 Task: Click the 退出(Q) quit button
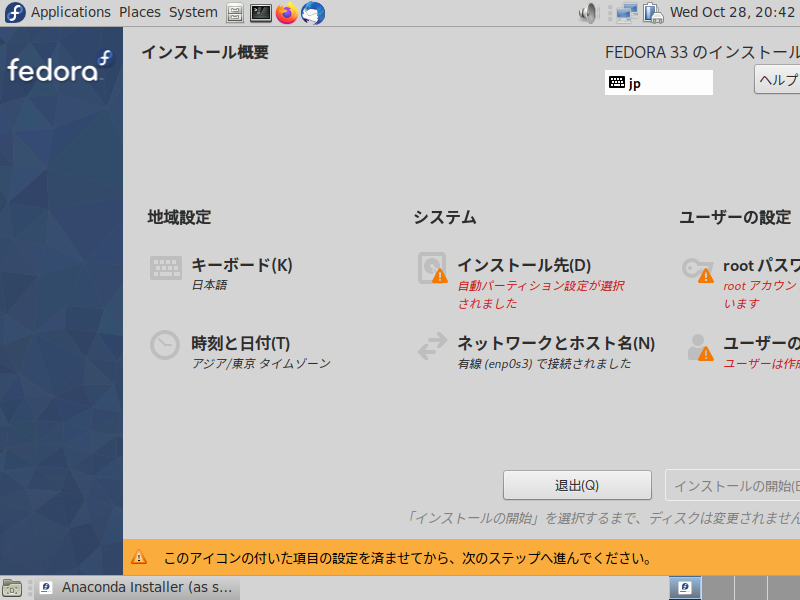point(577,485)
